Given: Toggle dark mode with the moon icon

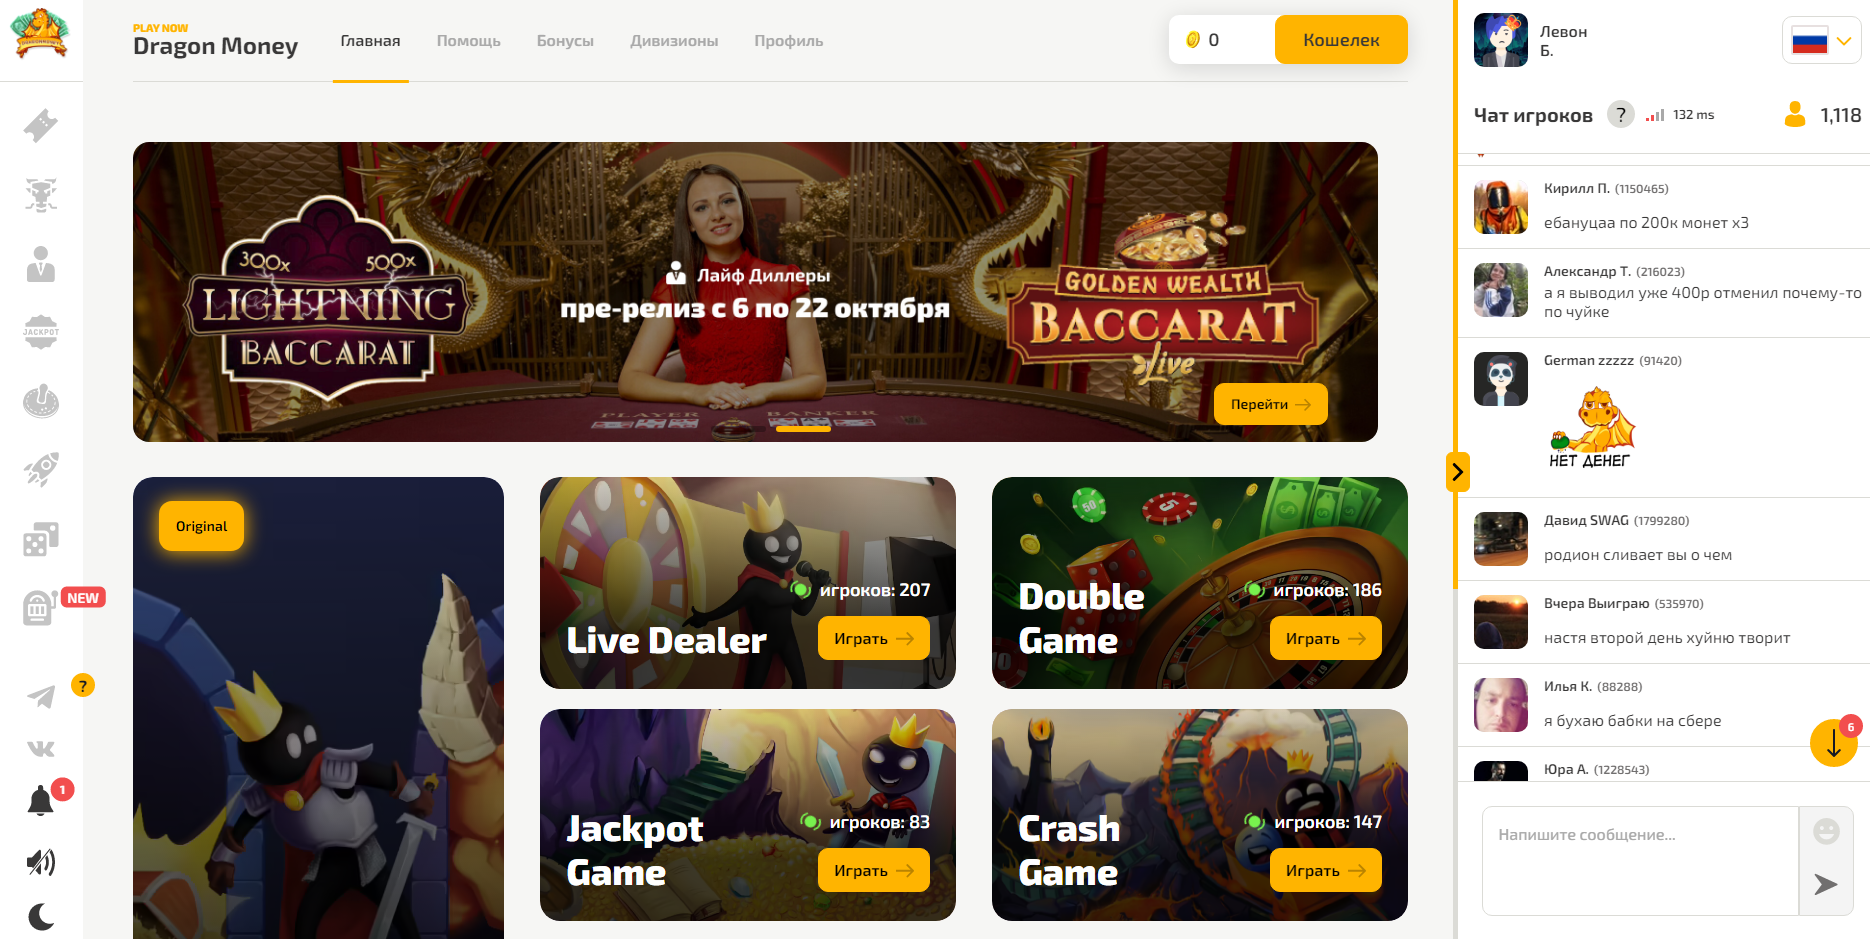Looking at the screenshot, I should click(x=41, y=916).
